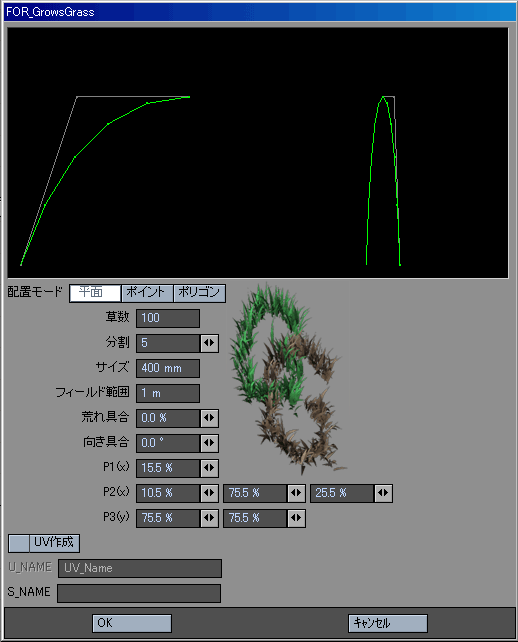Confirm with the OK button
The width and height of the screenshot is (518, 642).
(x=132, y=623)
